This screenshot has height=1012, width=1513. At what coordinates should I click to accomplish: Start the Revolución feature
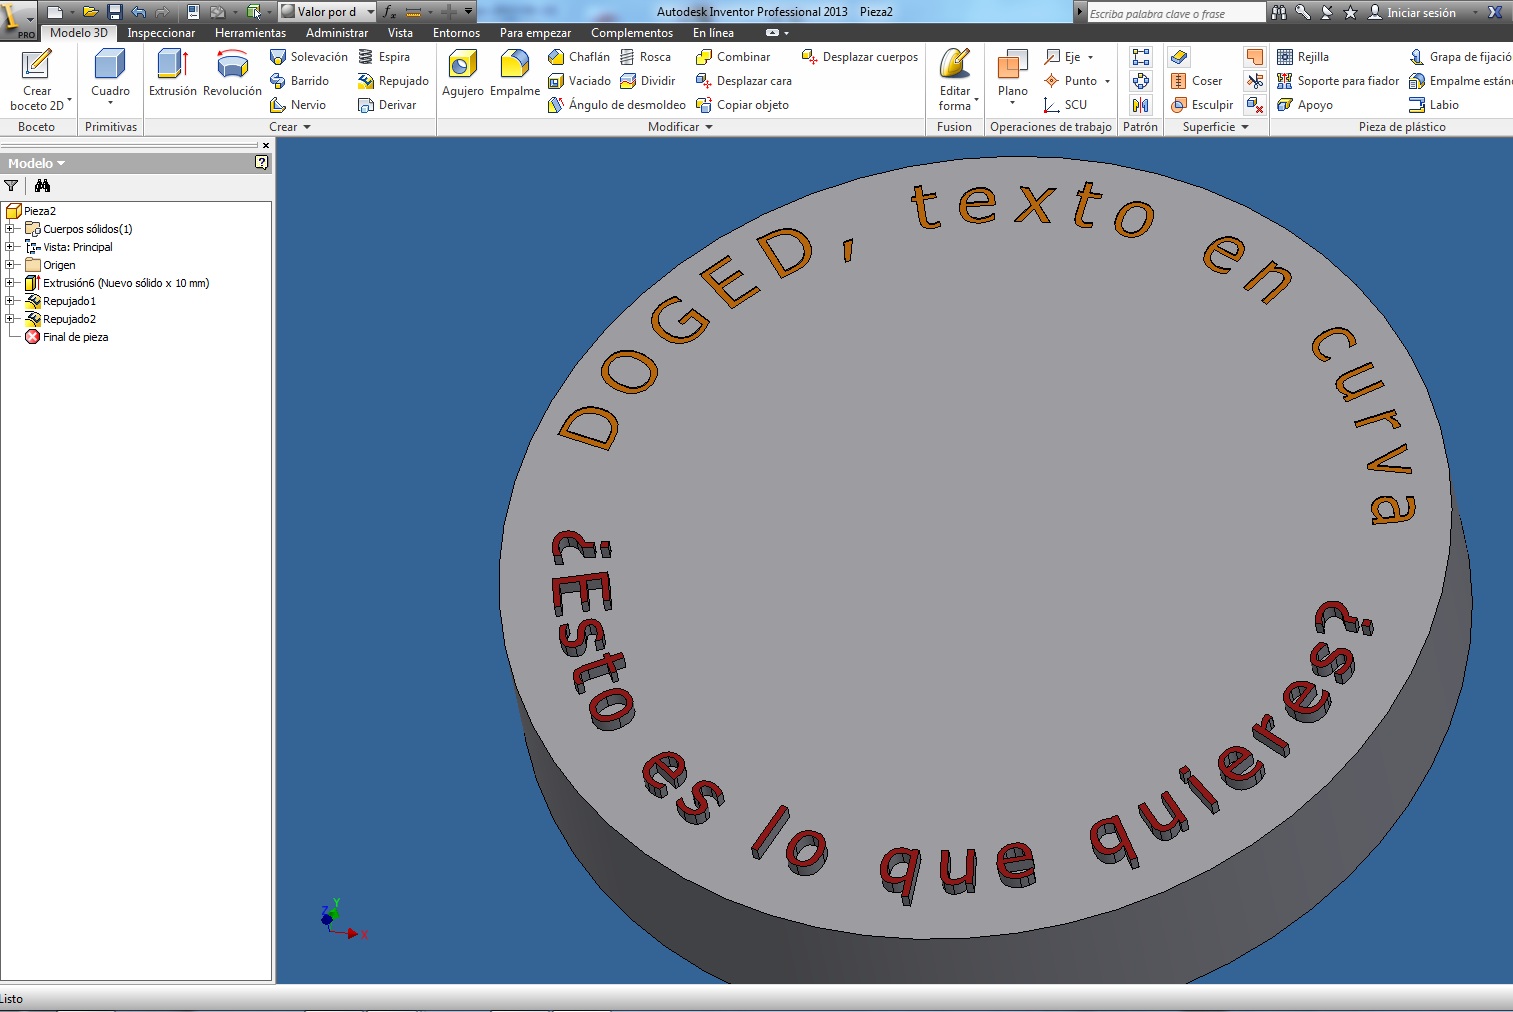click(x=232, y=73)
